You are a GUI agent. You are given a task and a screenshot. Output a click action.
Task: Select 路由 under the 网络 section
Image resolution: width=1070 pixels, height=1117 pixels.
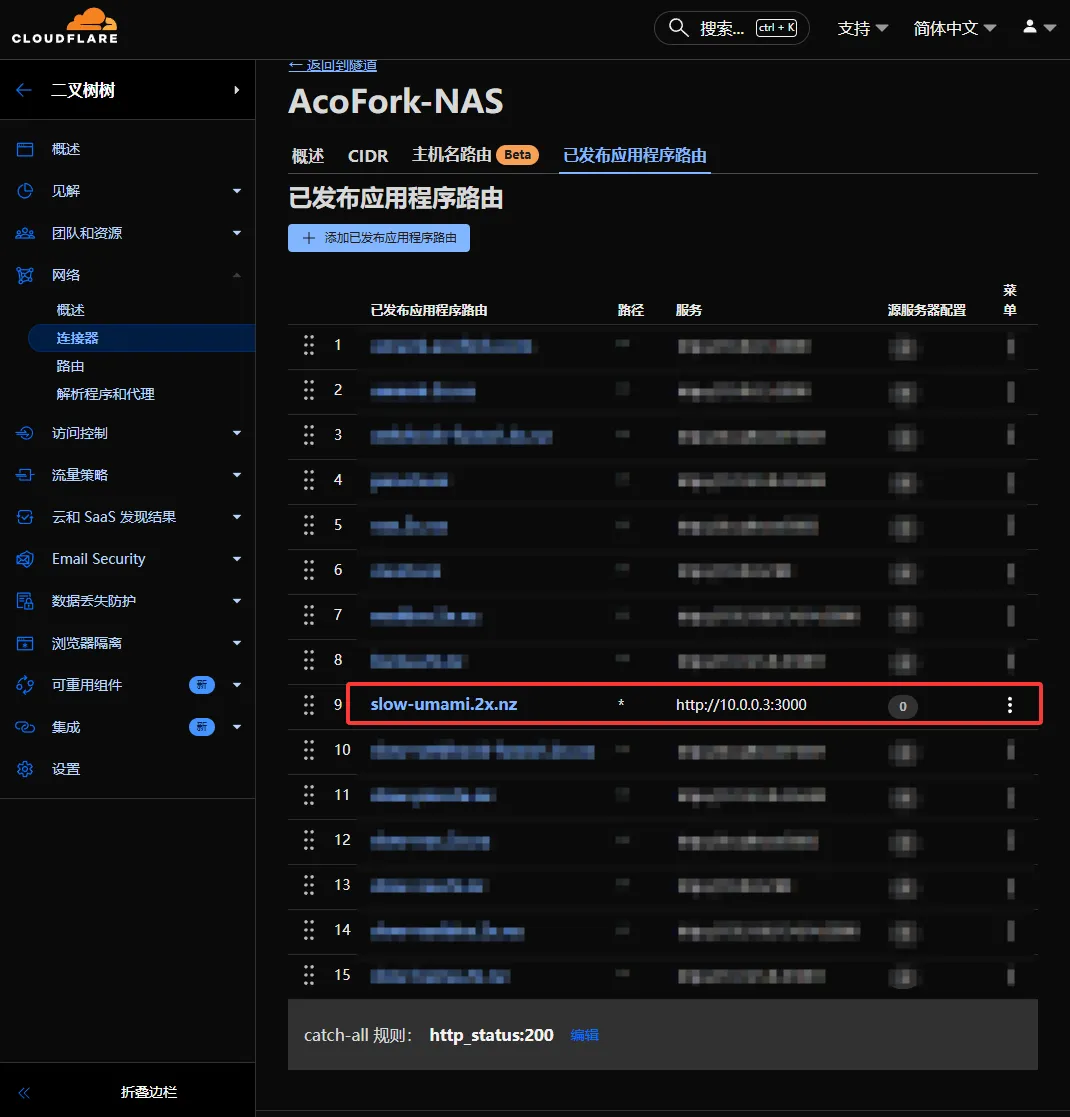coord(70,366)
